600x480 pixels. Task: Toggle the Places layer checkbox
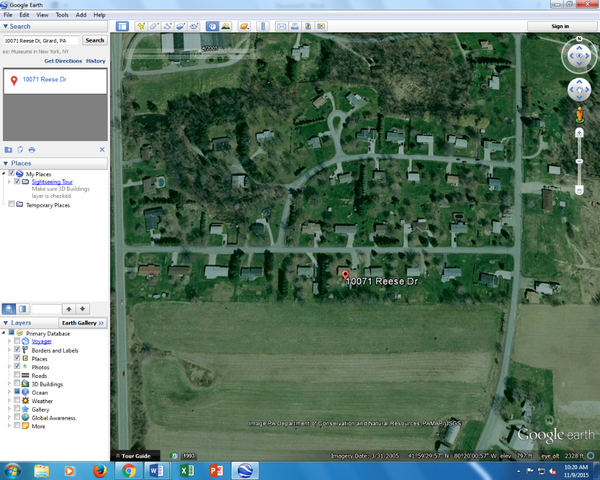tap(17, 358)
